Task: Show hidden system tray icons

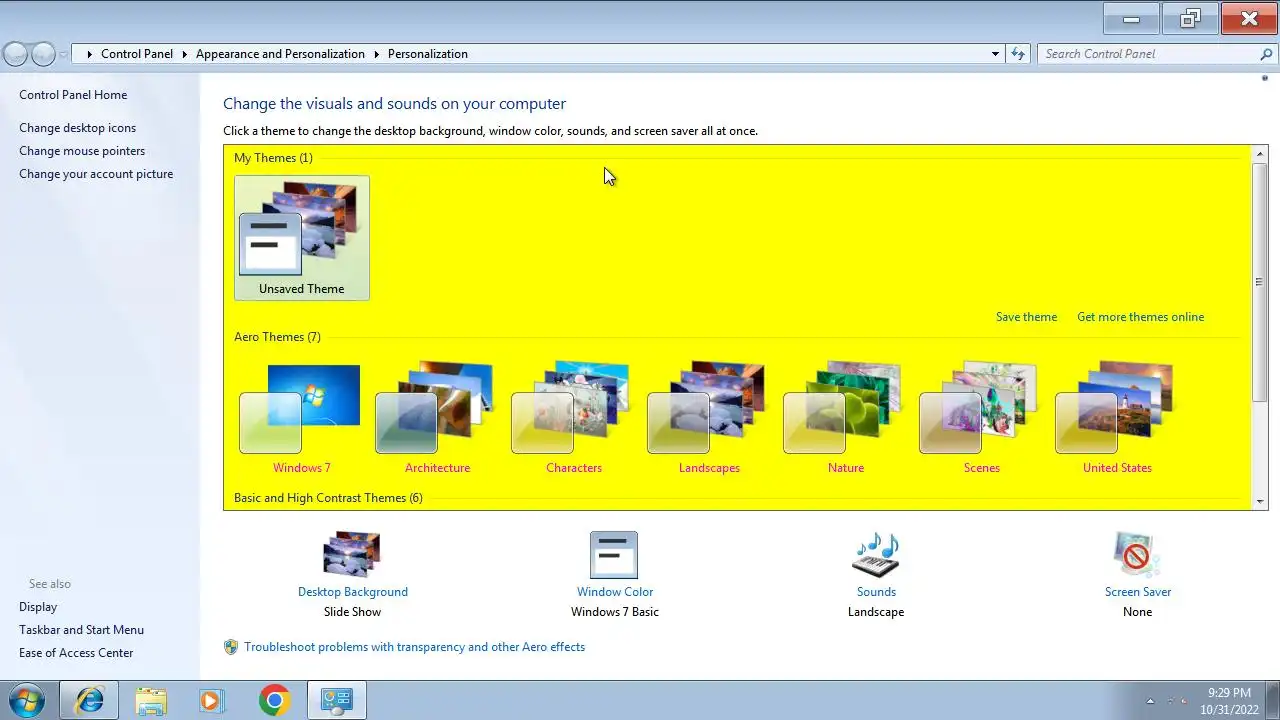Action: click(1150, 701)
